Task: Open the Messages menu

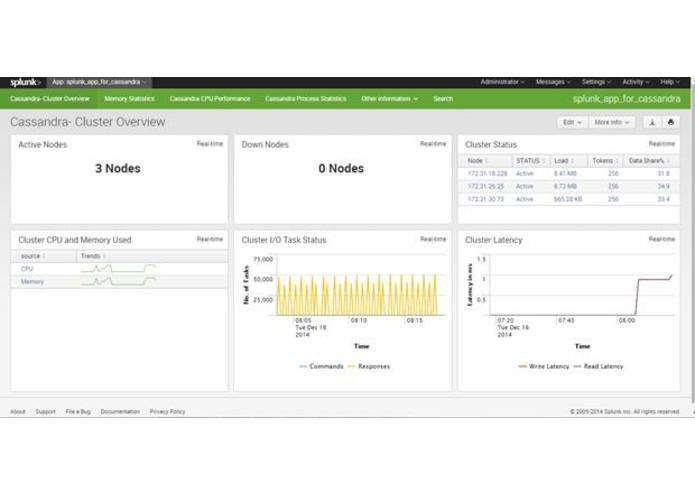Action: [x=553, y=82]
